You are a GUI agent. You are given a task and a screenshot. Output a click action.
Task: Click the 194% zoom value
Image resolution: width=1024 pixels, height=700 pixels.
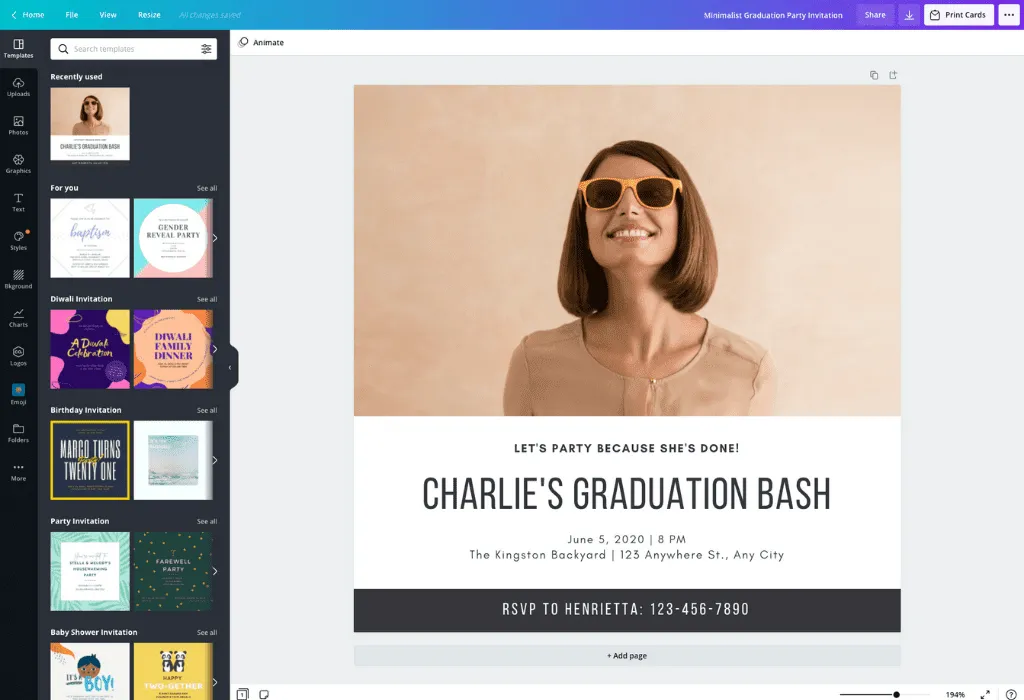pos(955,695)
